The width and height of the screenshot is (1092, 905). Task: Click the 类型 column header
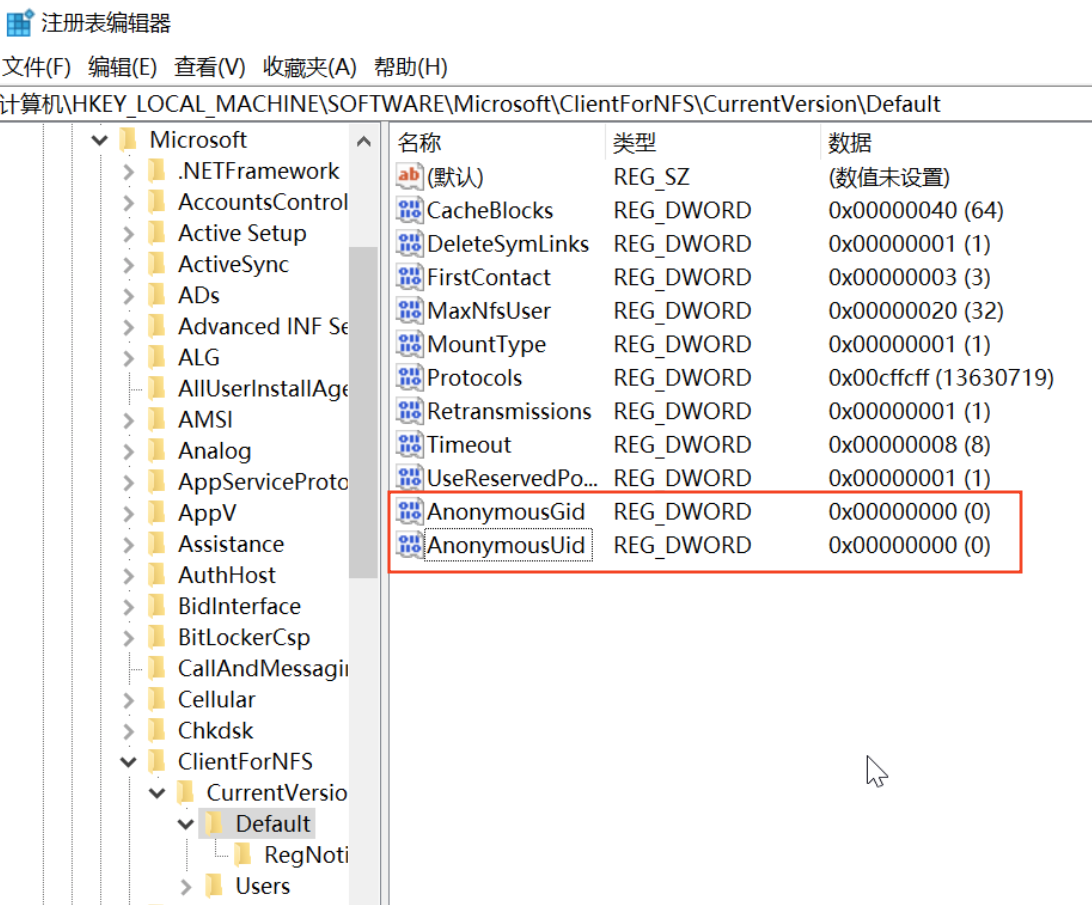634,143
